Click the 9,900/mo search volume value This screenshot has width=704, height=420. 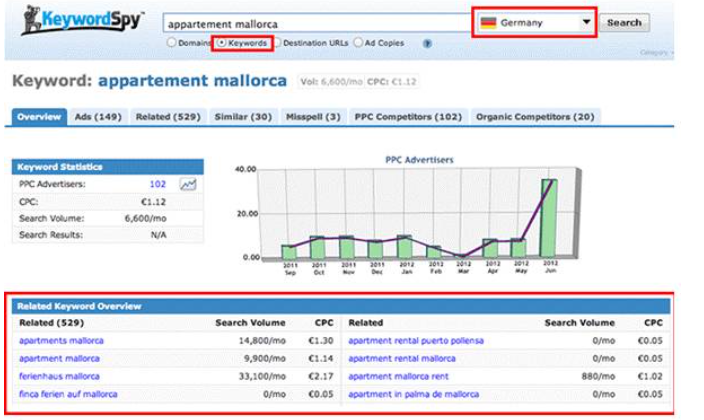(264, 358)
